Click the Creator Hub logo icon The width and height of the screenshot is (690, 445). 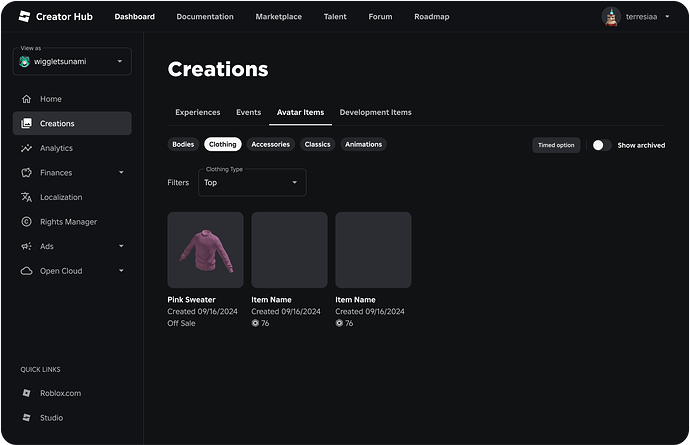(24, 16)
